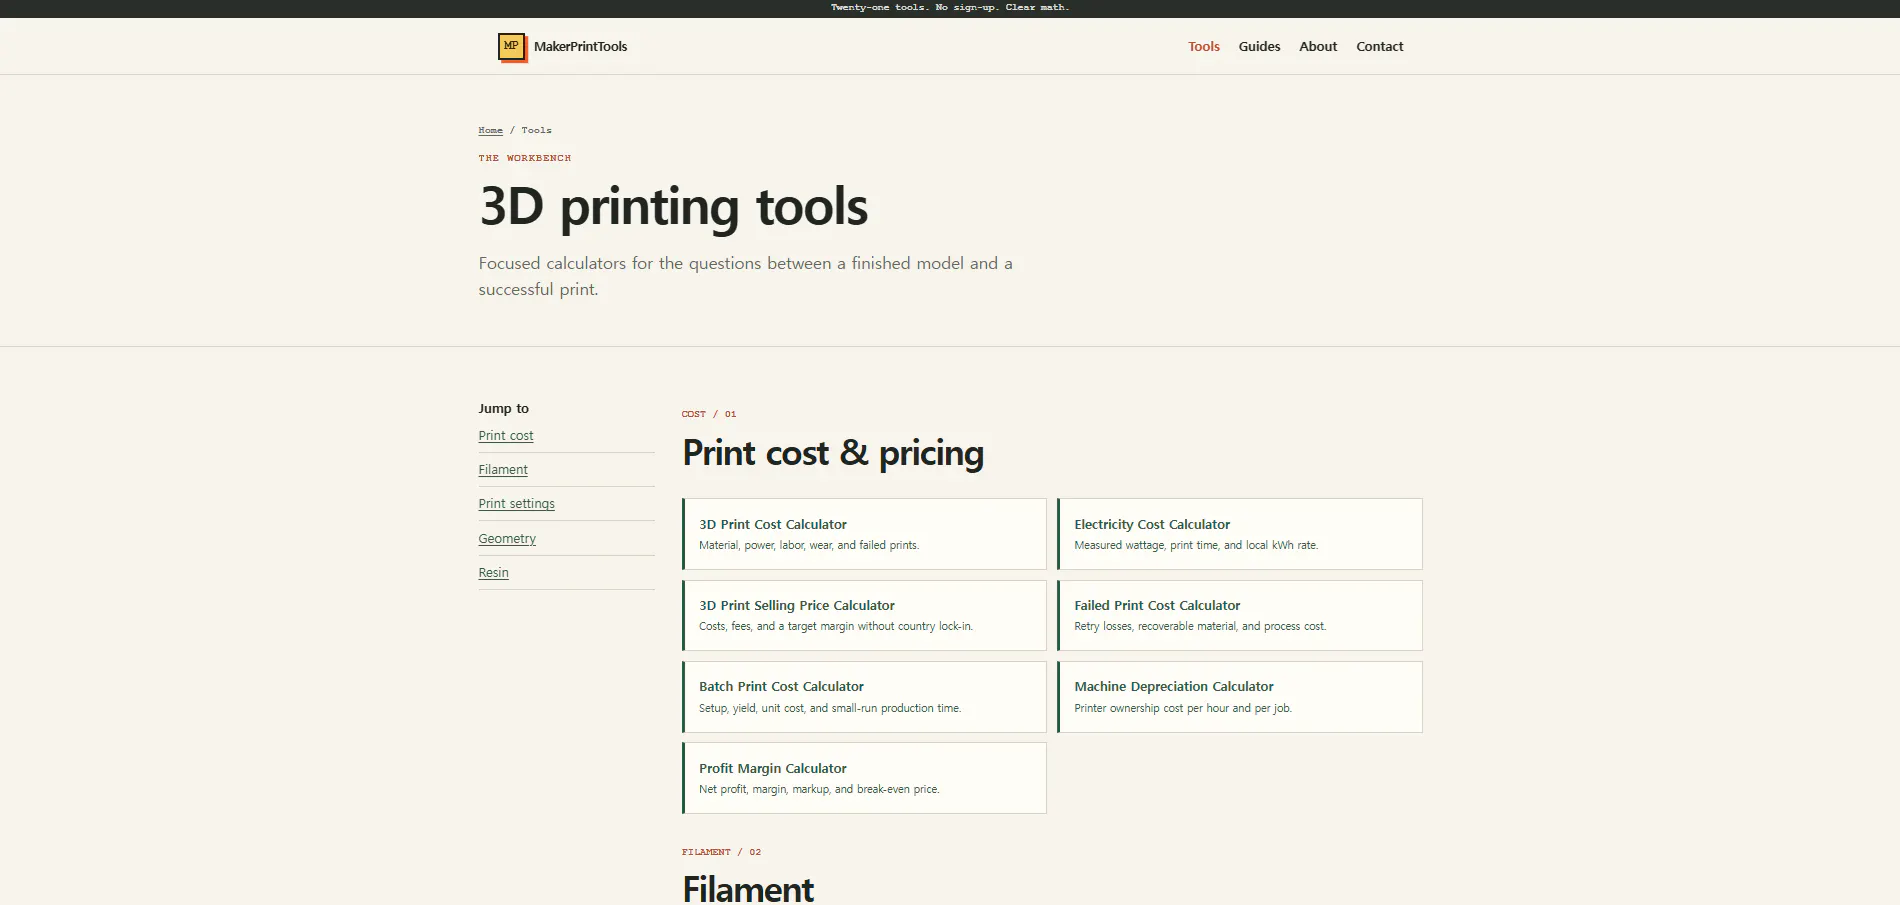This screenshot has height=905, width=1900.
Task: Jump to Print cost section
Action: [x=506, y=436]
